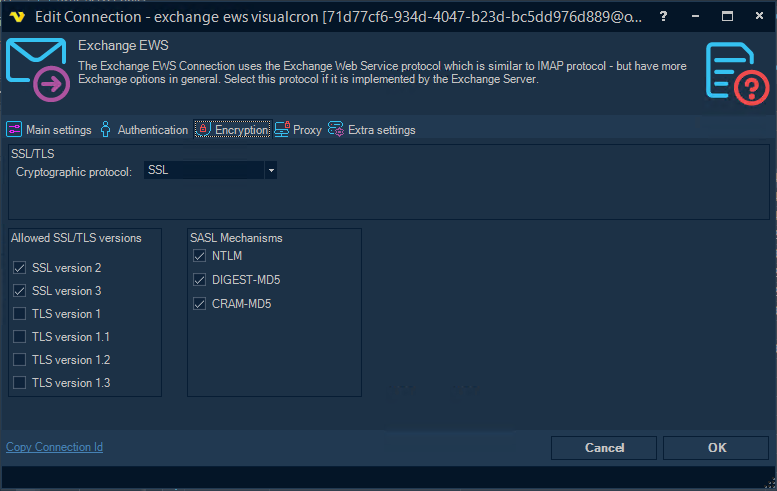Click the Authentication tab icon
The height and width of the screenshot is (491, 777).
[106, 130]
